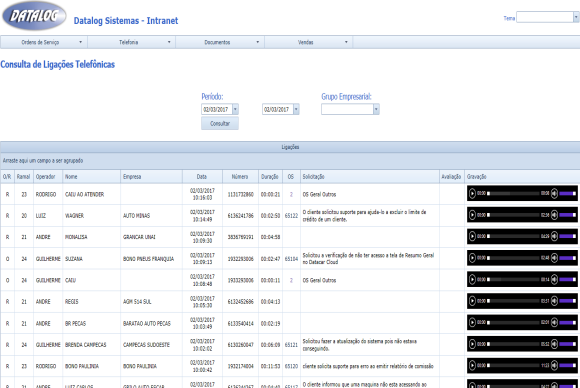
Task: Select the cell with OS number 65120
Action: (291, 366)
